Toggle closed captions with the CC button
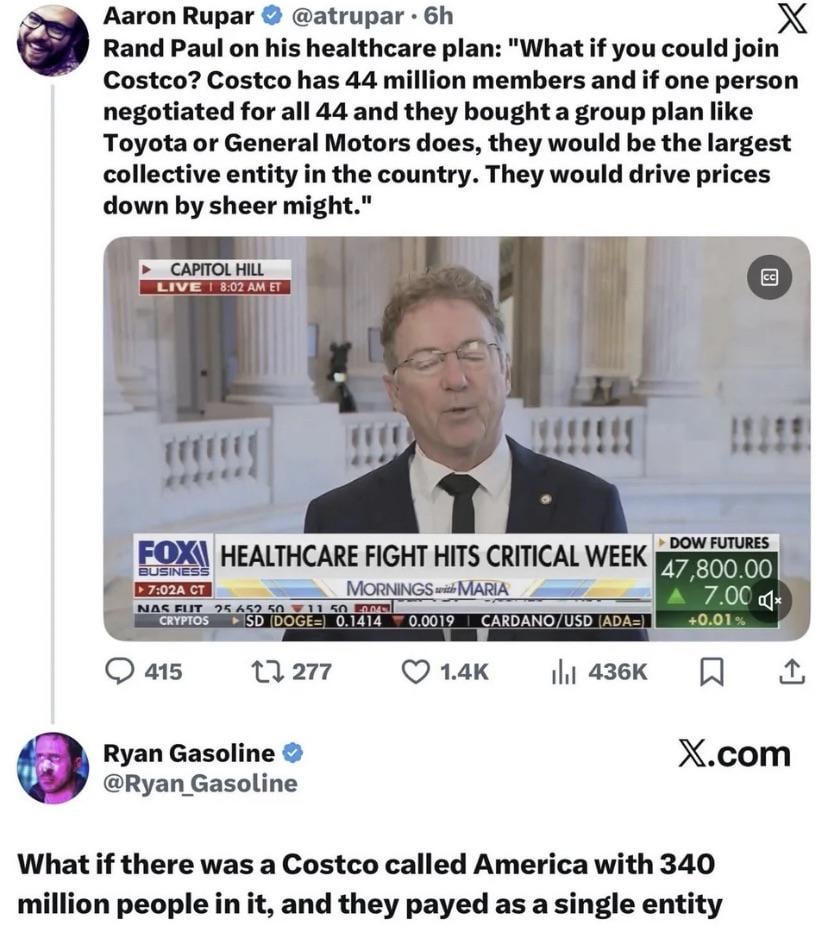The width and height of the screenshot is (828, 929). [769, 277]
